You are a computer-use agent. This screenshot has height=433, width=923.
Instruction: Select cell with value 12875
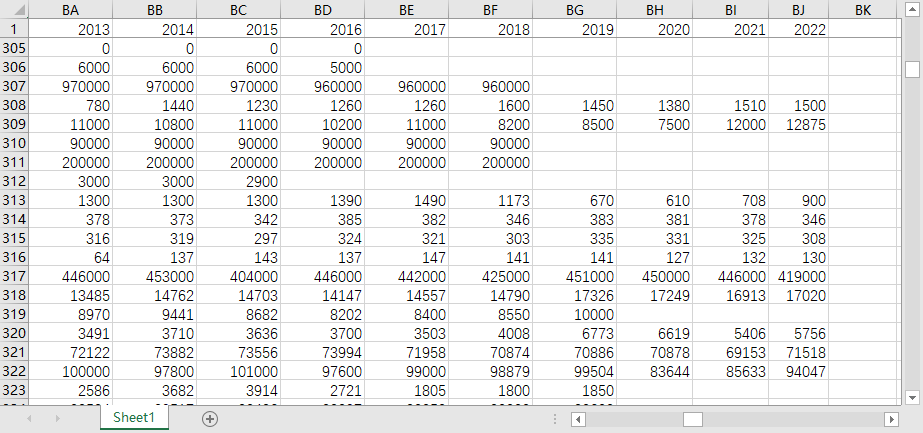pyautogui.click(x=798, y=125)
